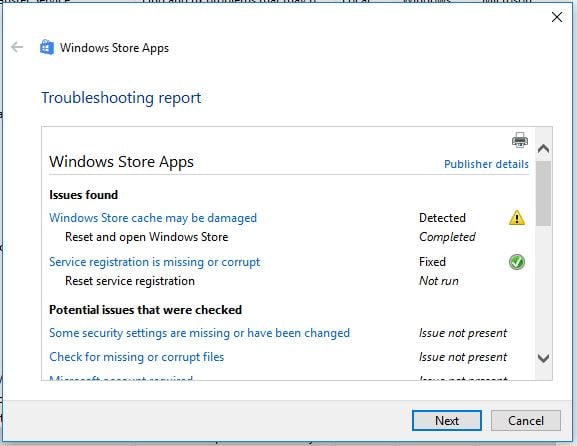Click the report scrollbar down arrow

544,358
